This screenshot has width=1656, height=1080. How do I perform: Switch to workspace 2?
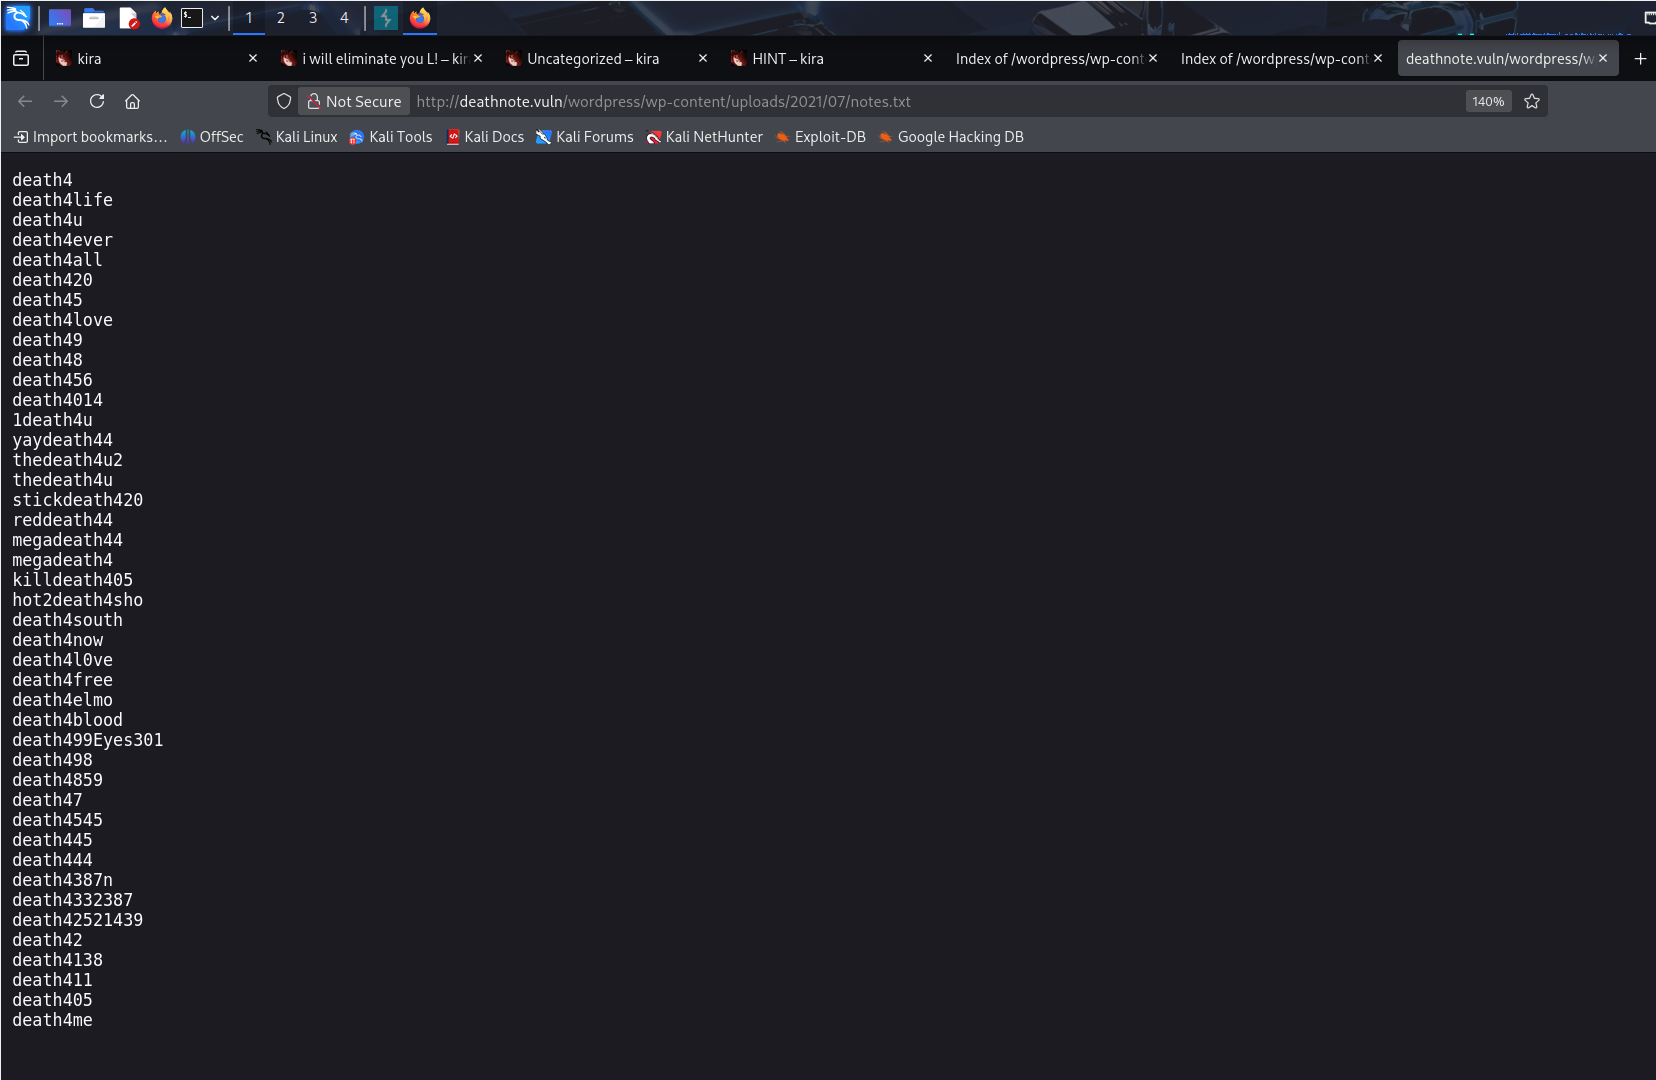[x=281, y=17]
